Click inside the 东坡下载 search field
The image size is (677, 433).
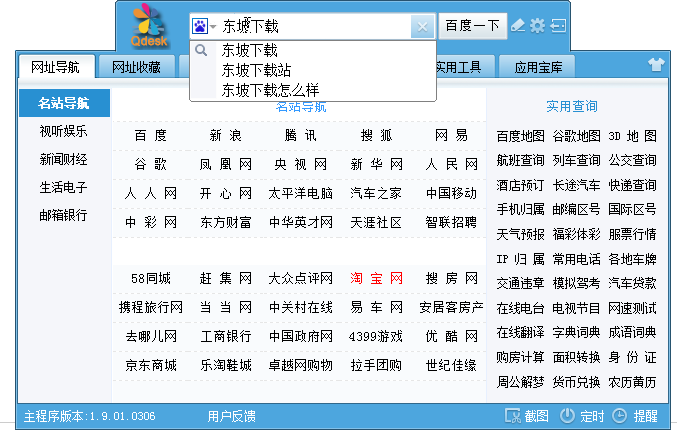click(313, 26)
